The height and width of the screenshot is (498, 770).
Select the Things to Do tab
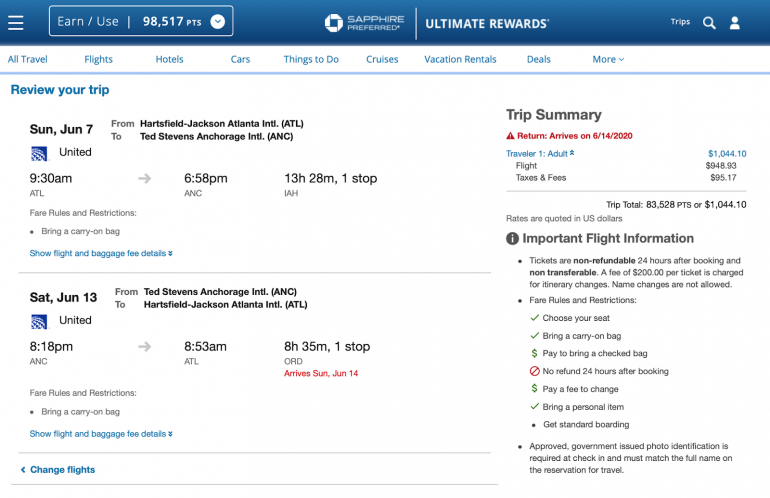pyautogui.click(x=311, y=59)
